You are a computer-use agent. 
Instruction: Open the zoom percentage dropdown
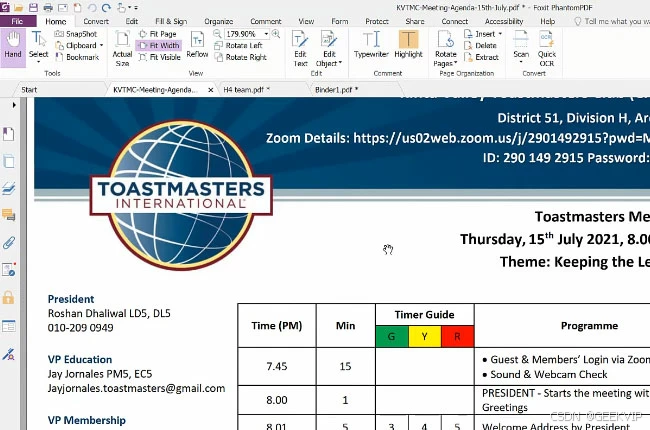(266, 34)
